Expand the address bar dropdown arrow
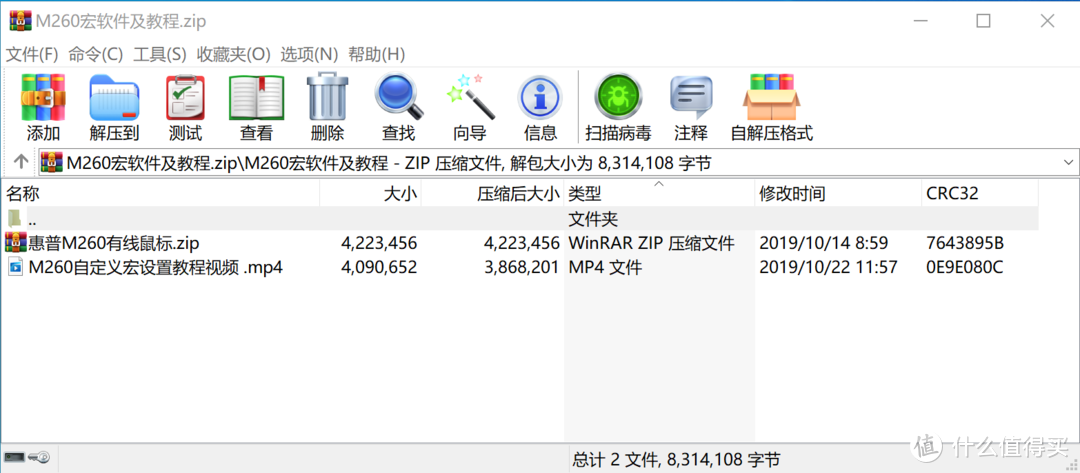This screenshot has height=473, width=1080. pos(1068,162)
